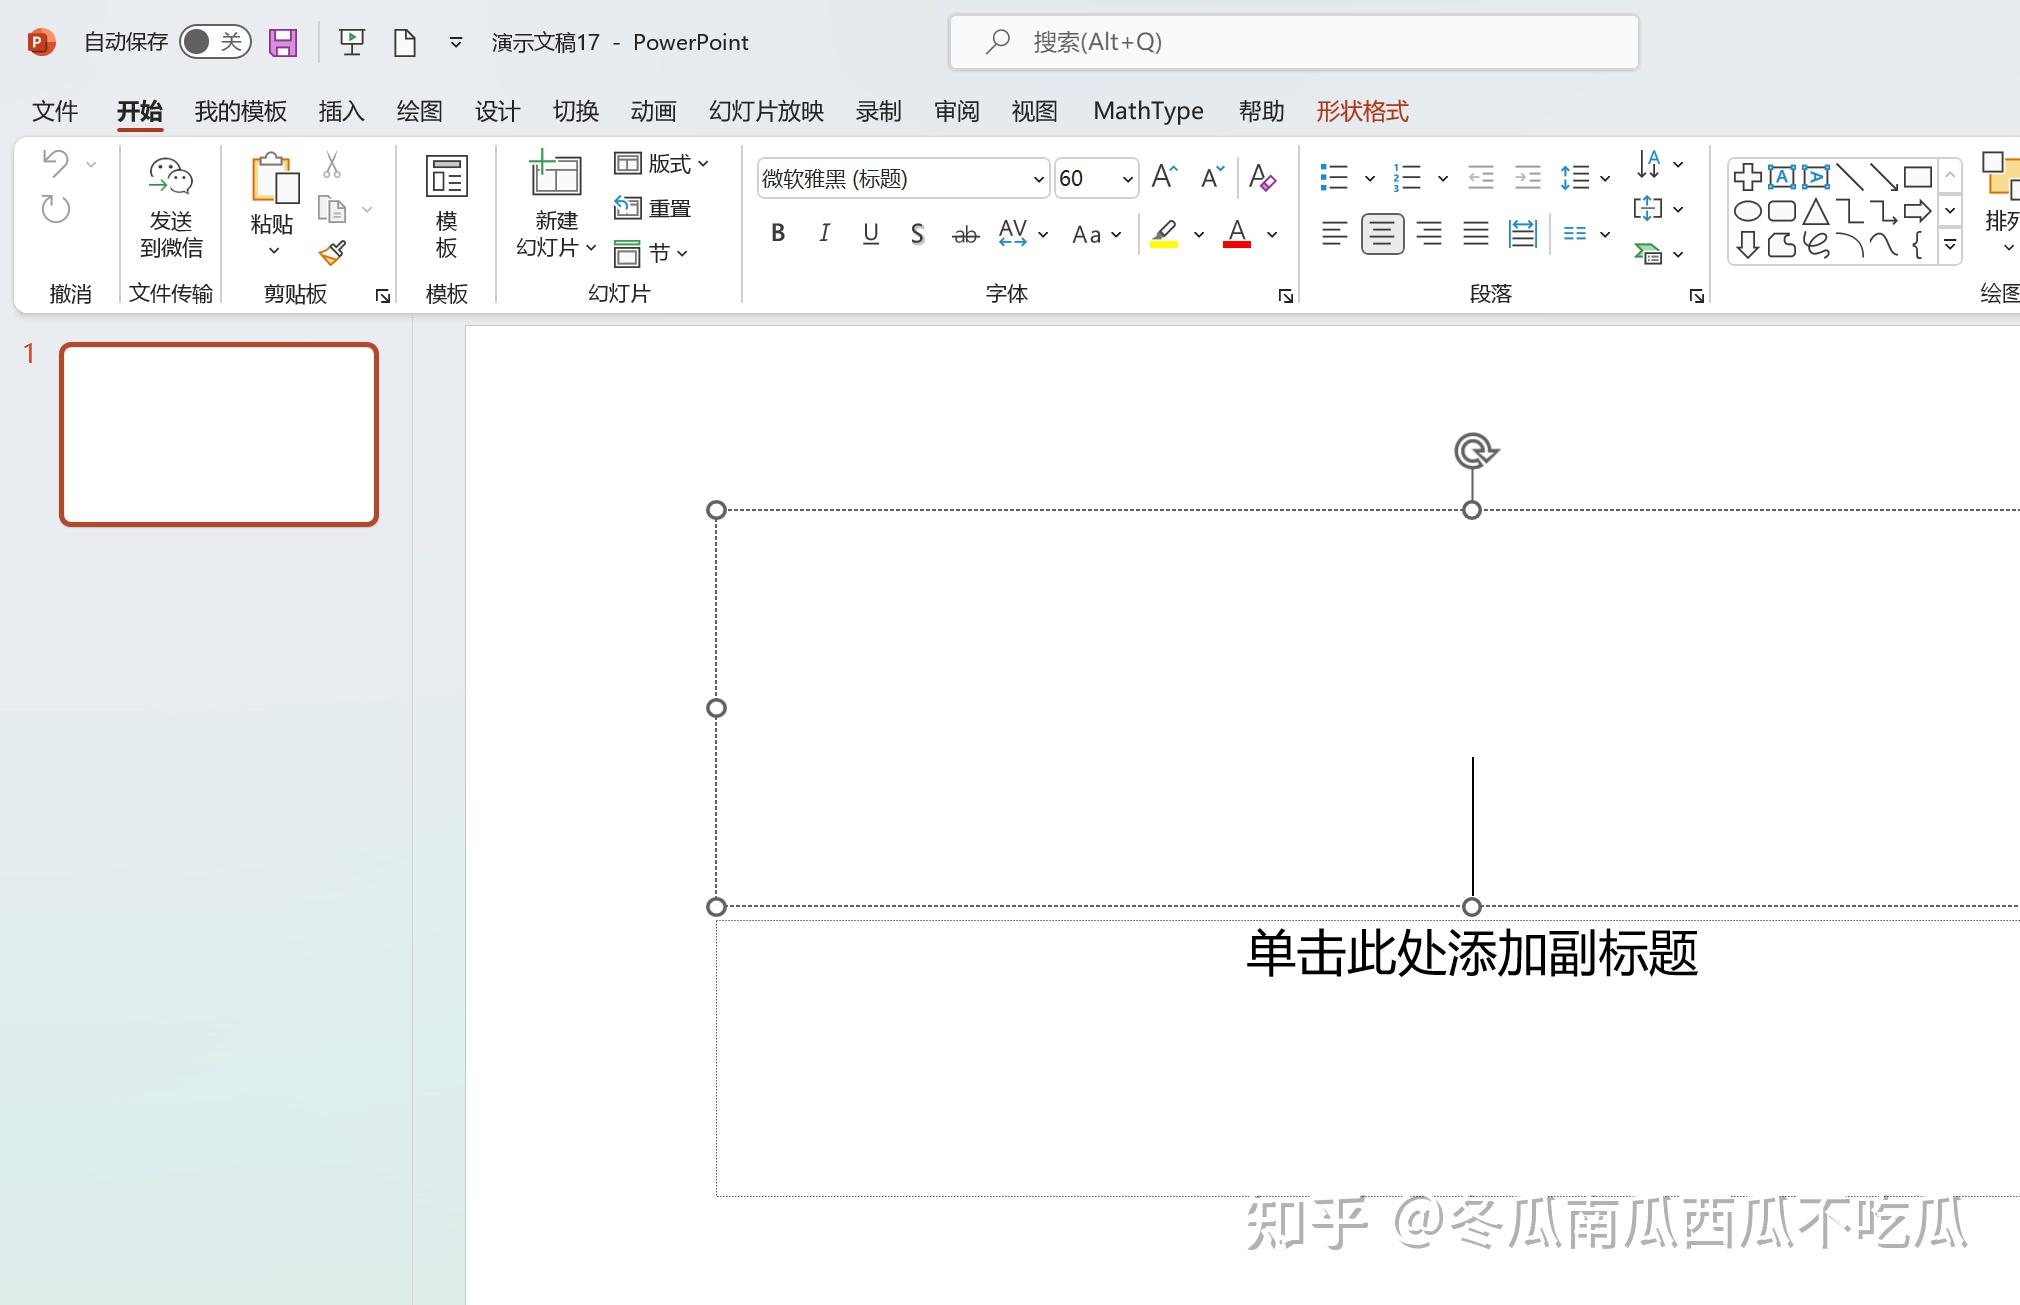Open the font name dropdown
The image size is (2020, 1305).
1038,179
